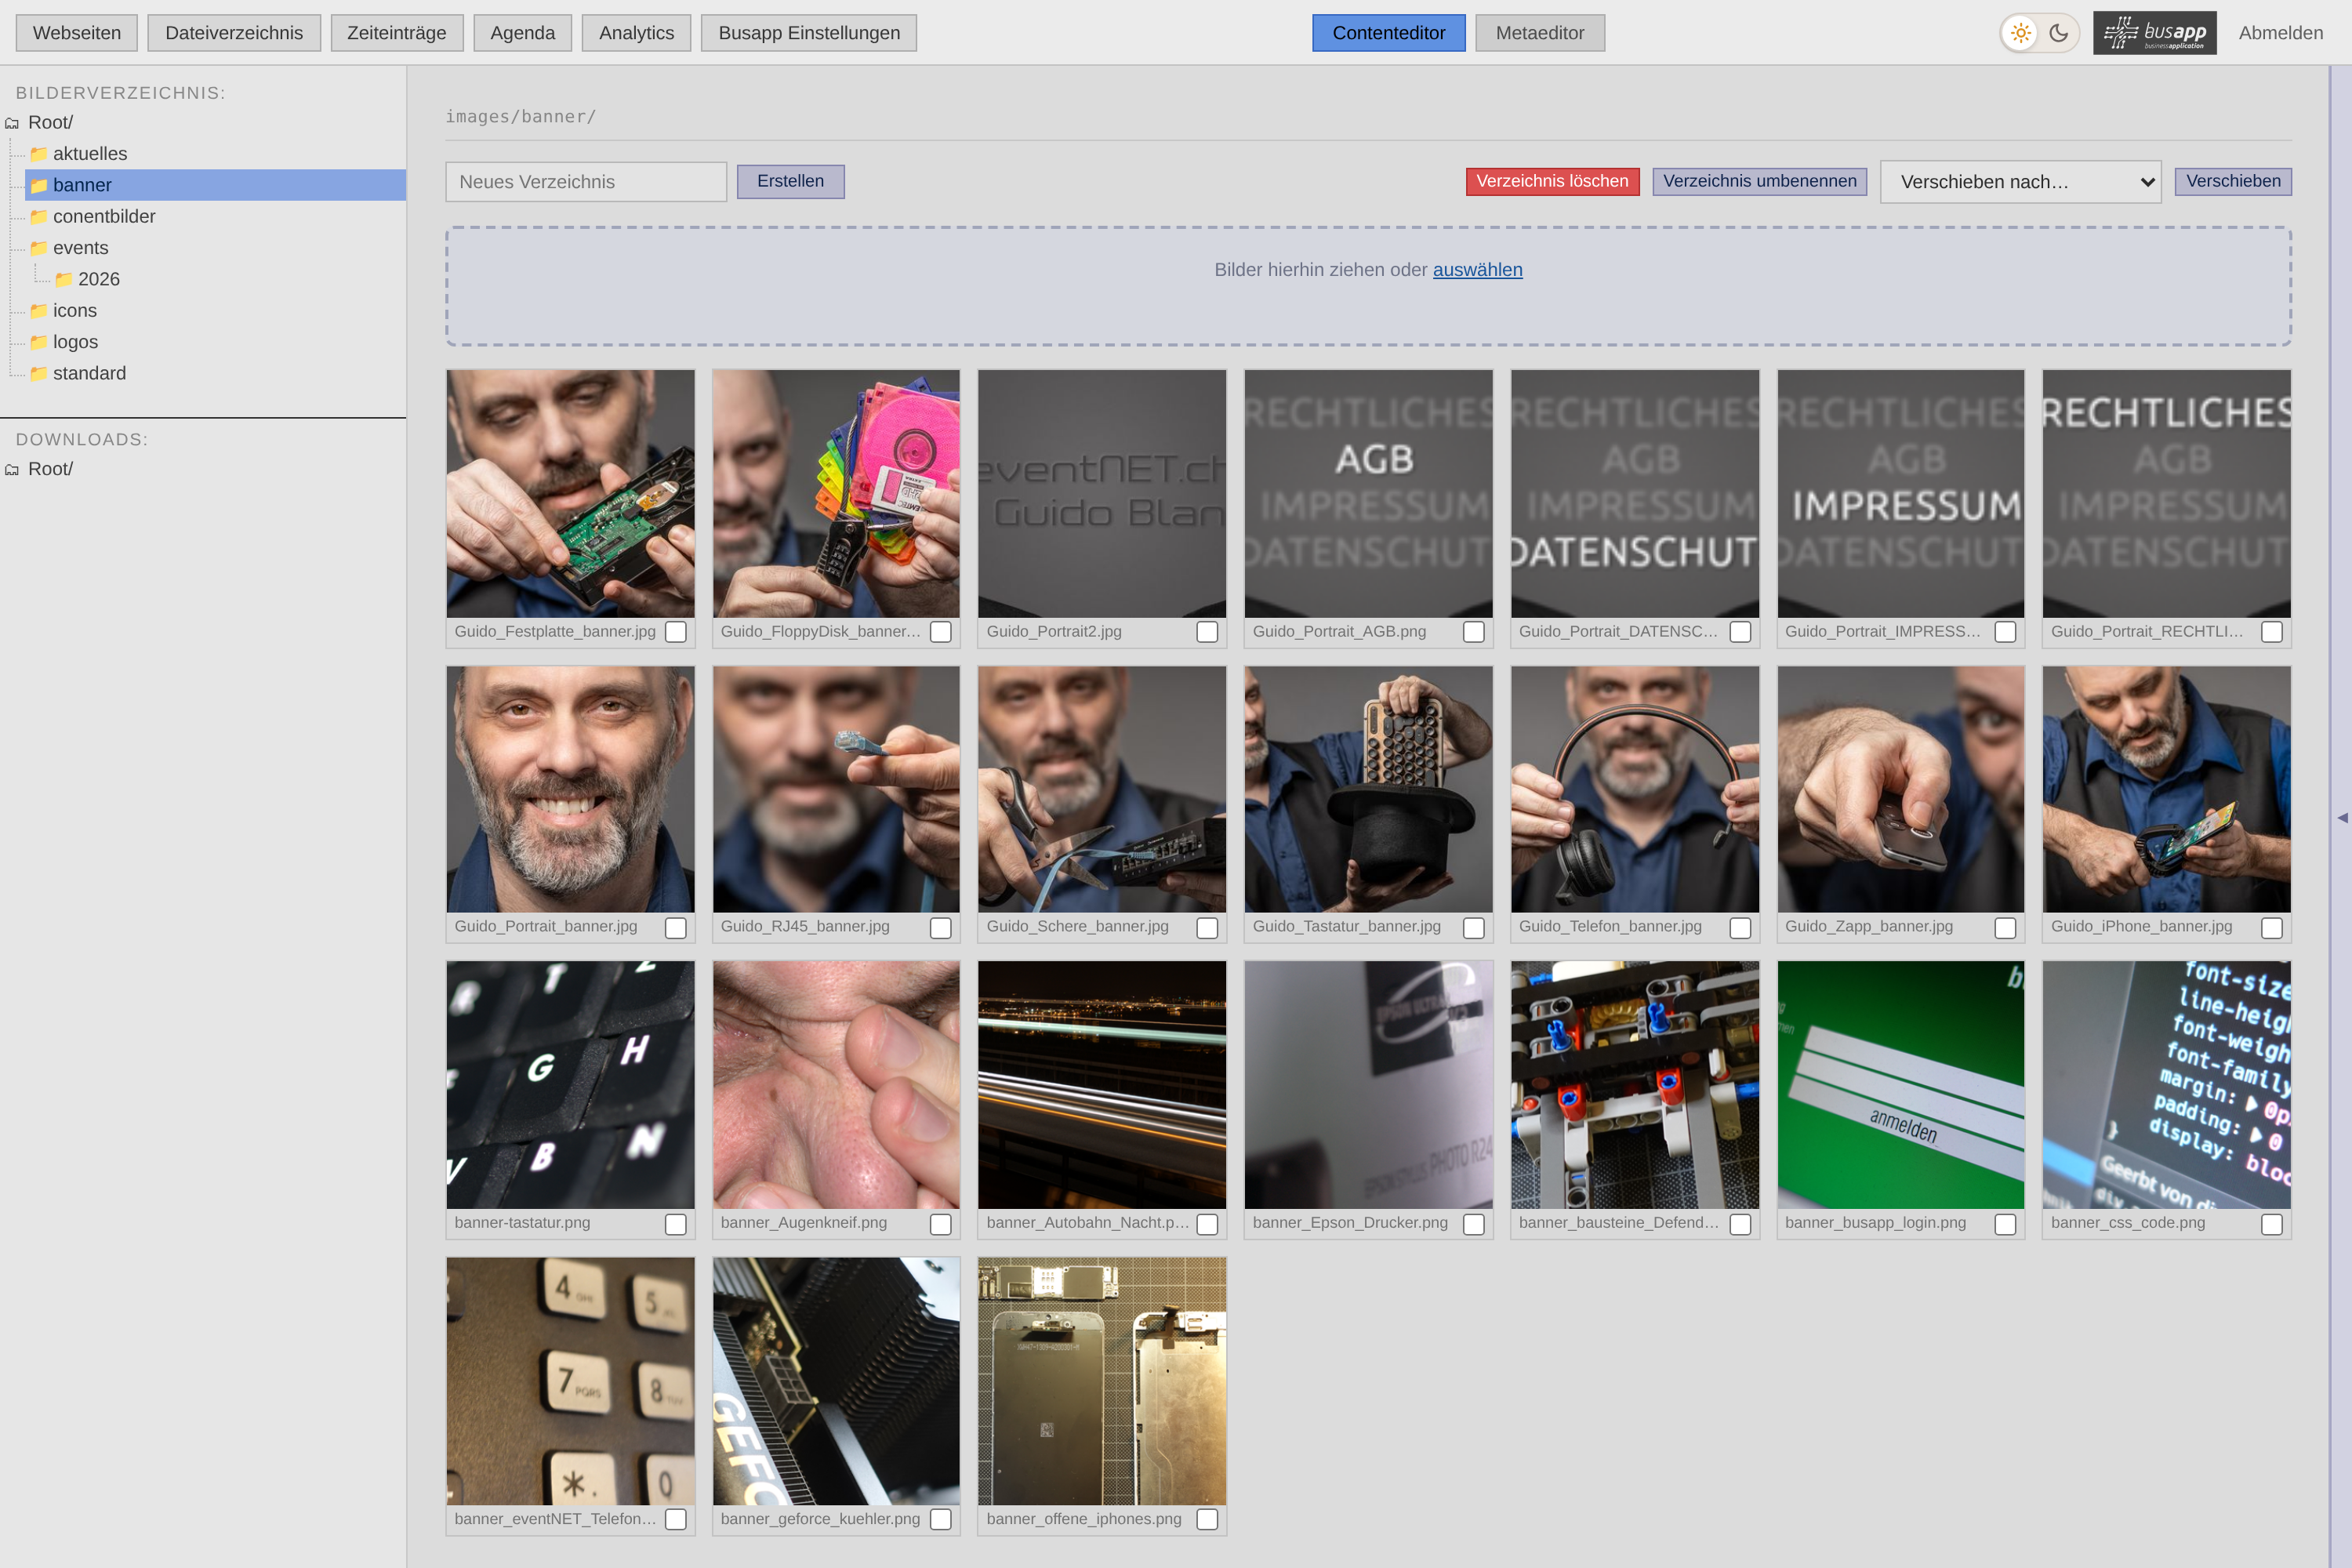
Task: Check banner_css_code.png checkbox
Action: pos(2272,1224)
